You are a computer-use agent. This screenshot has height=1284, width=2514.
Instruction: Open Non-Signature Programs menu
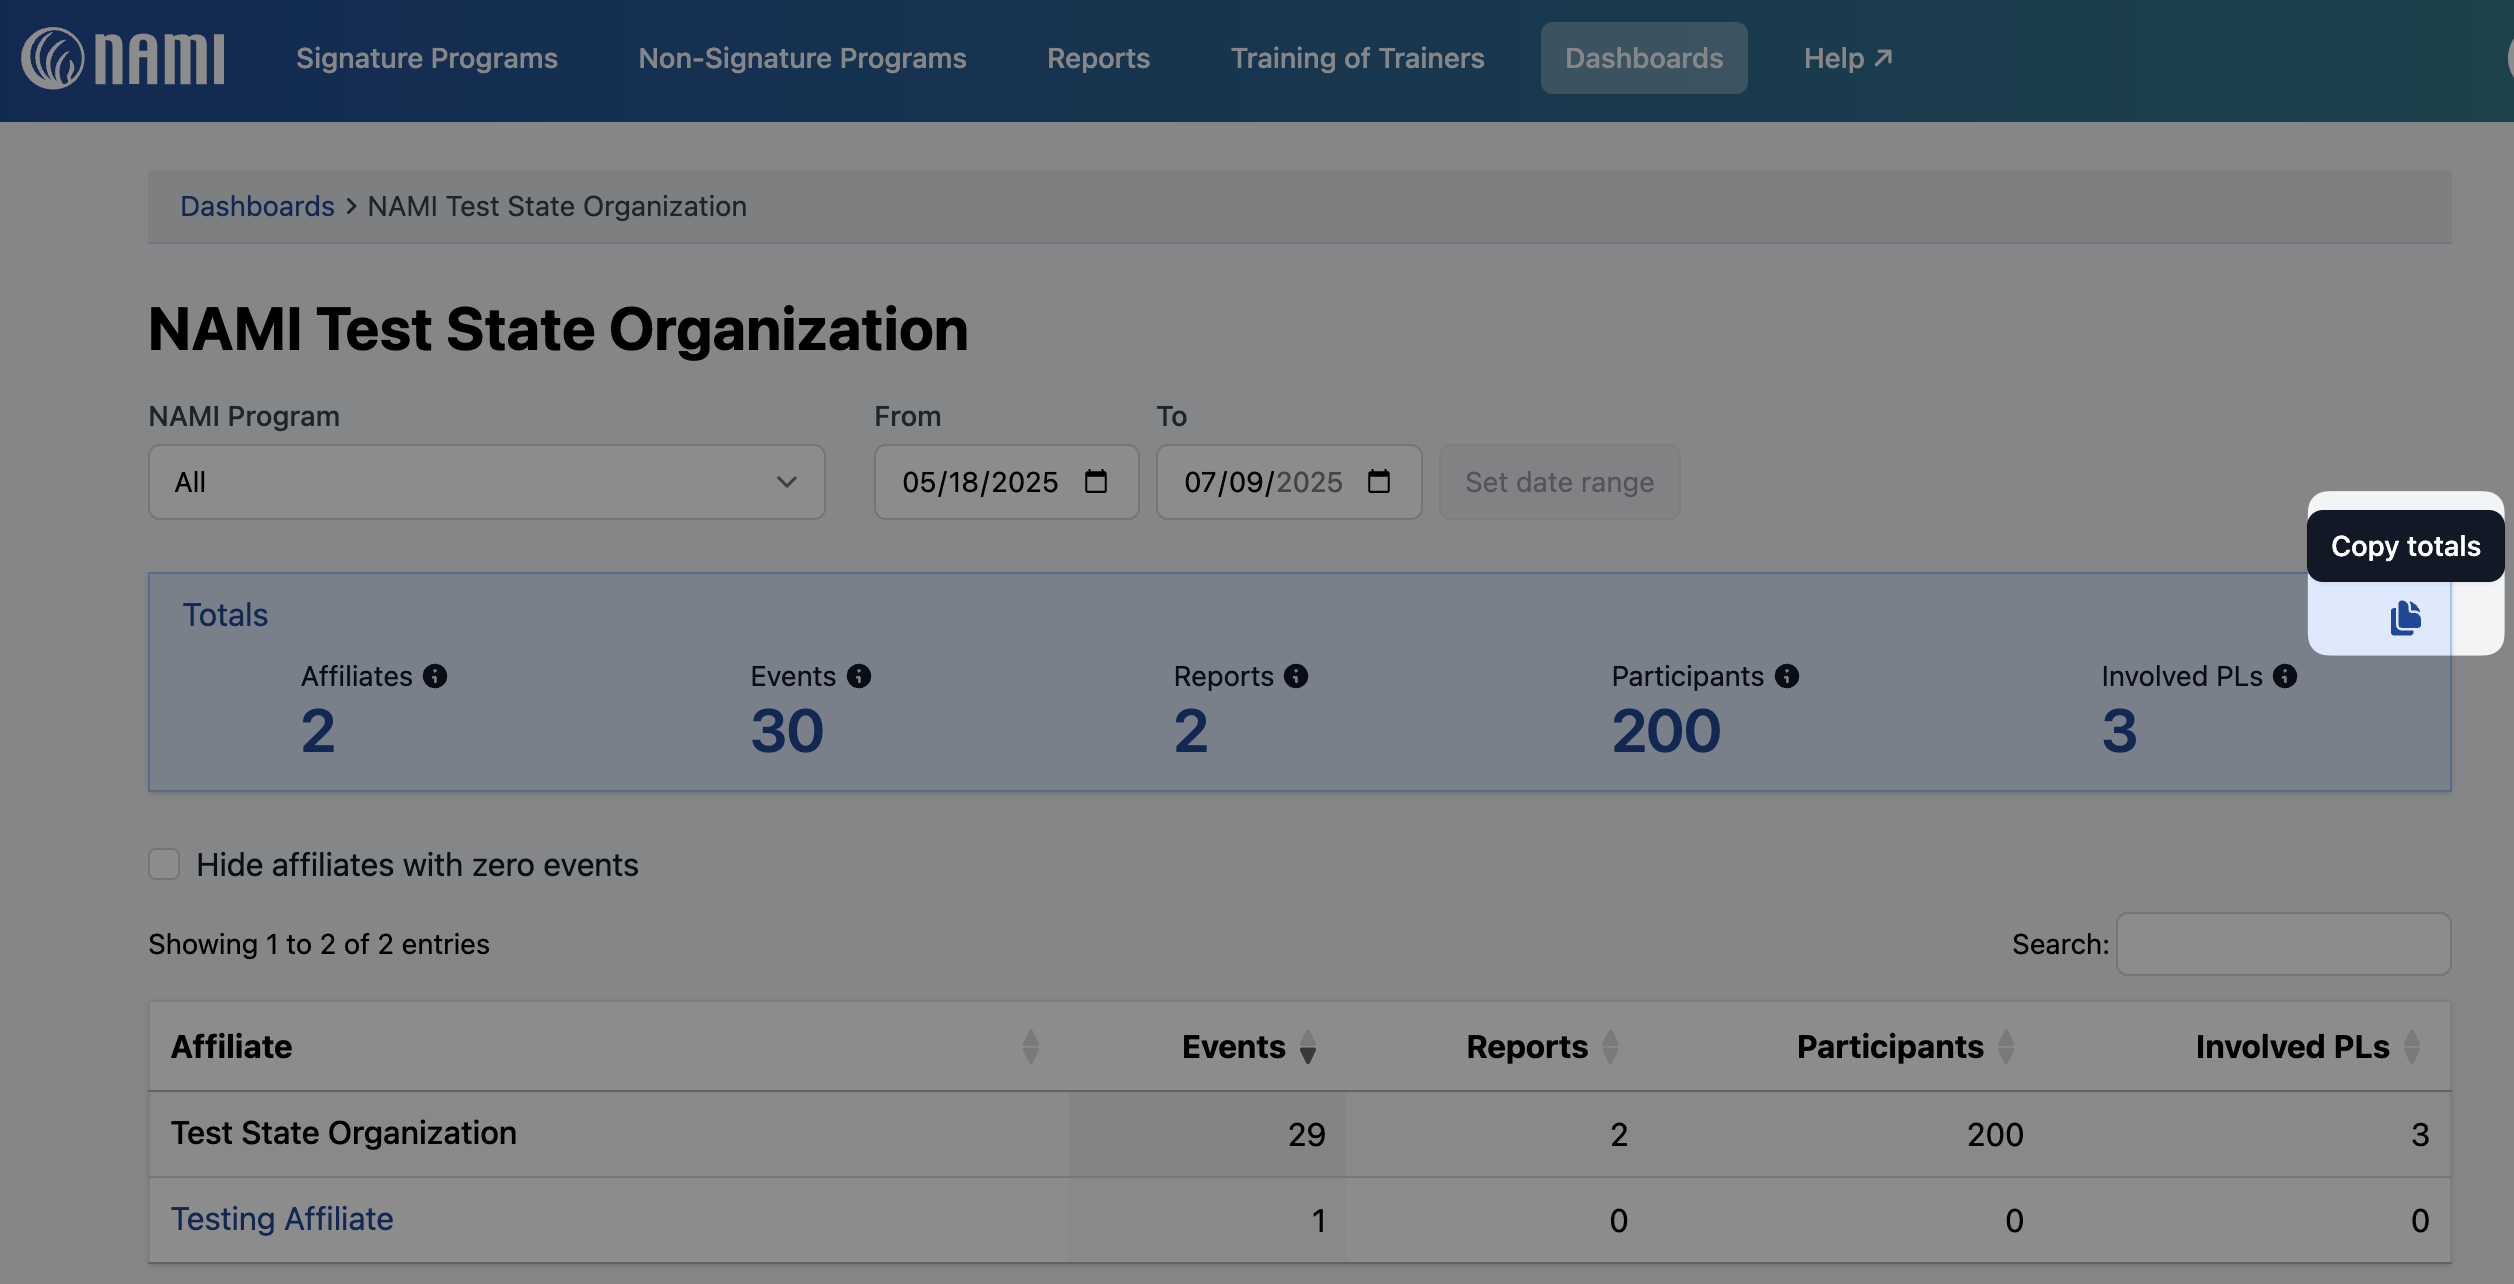802,58
